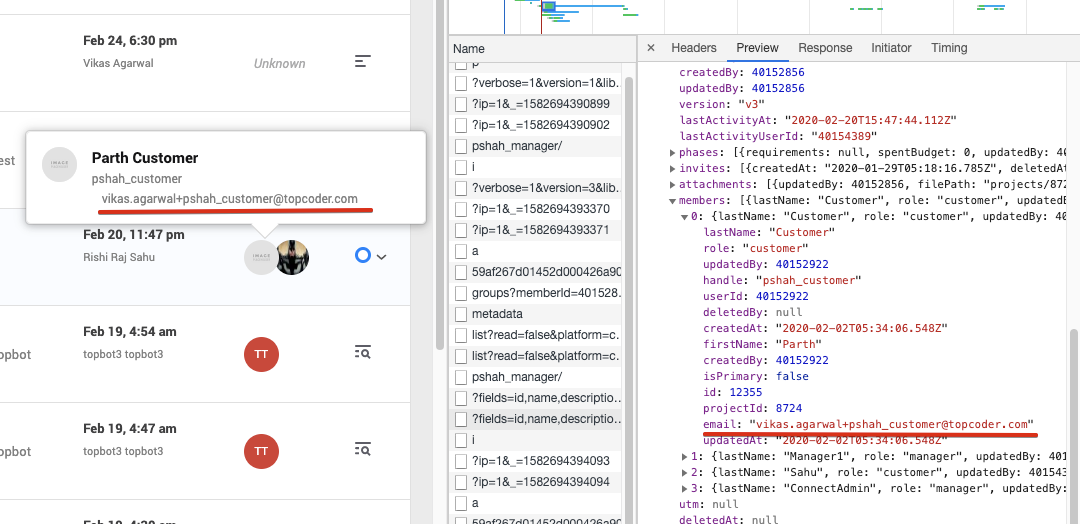Click email address in Parth Customer tooltip

pyautogui.click(x=229, y=198)
